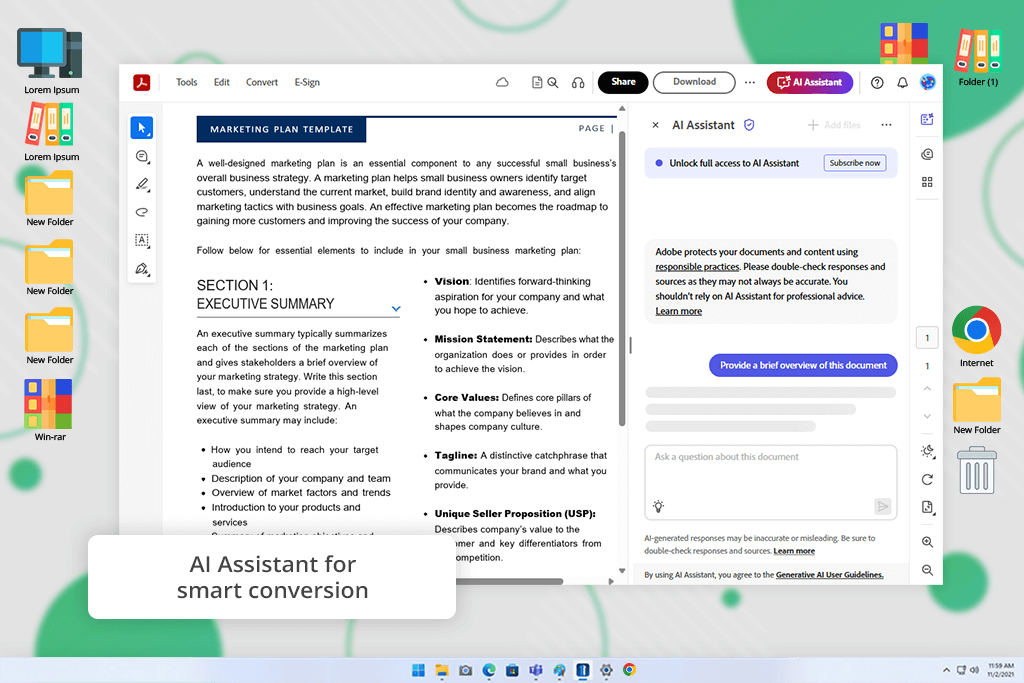
Task: Click the Share button
Action: click(623, 82)
